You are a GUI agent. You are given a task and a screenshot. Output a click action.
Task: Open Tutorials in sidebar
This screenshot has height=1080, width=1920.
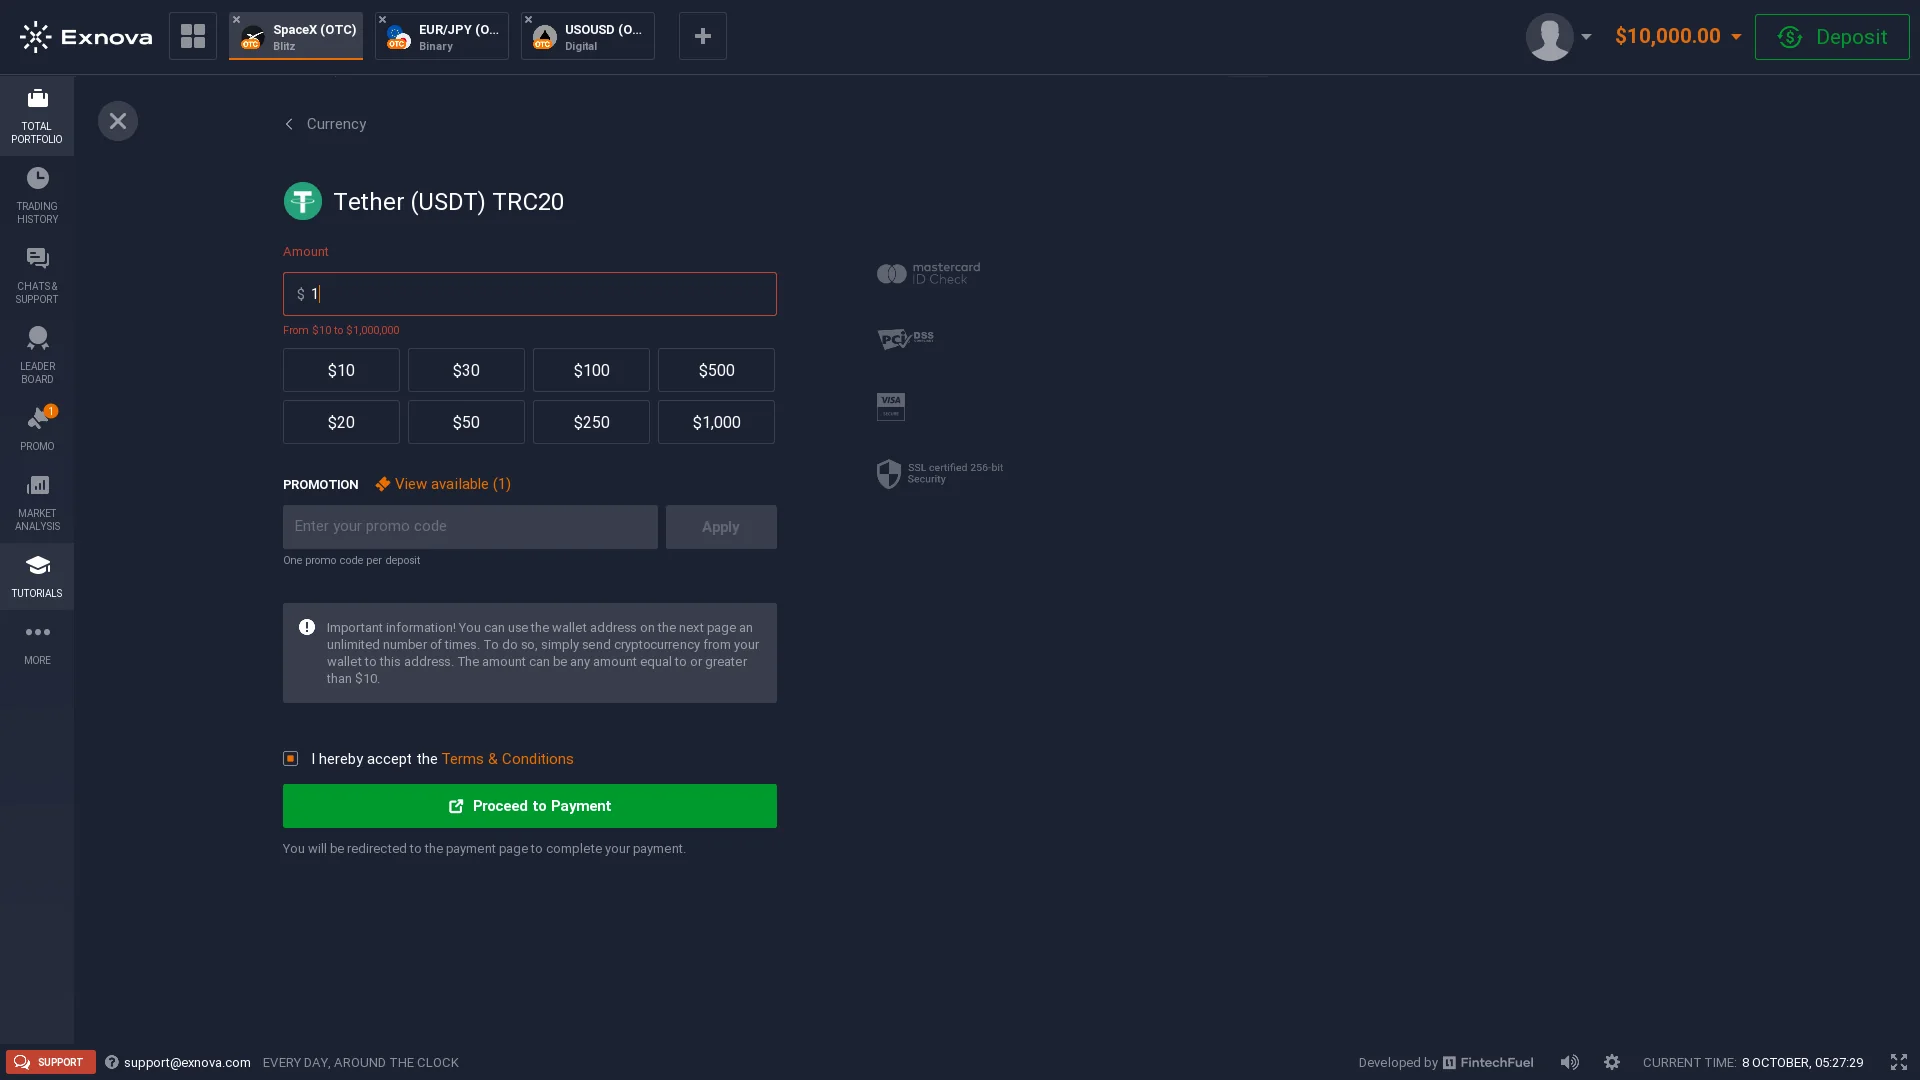[37, 576]
